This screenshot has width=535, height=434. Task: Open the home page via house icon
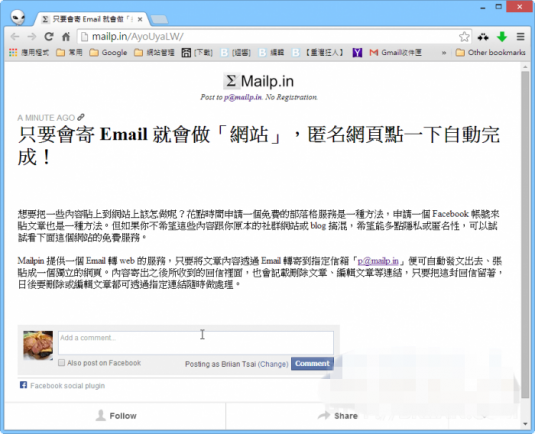(x=66, y=37)
